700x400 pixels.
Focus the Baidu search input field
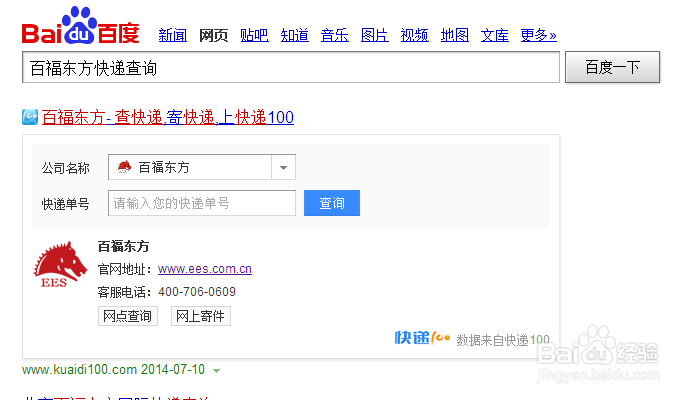[x=291, y=67]
